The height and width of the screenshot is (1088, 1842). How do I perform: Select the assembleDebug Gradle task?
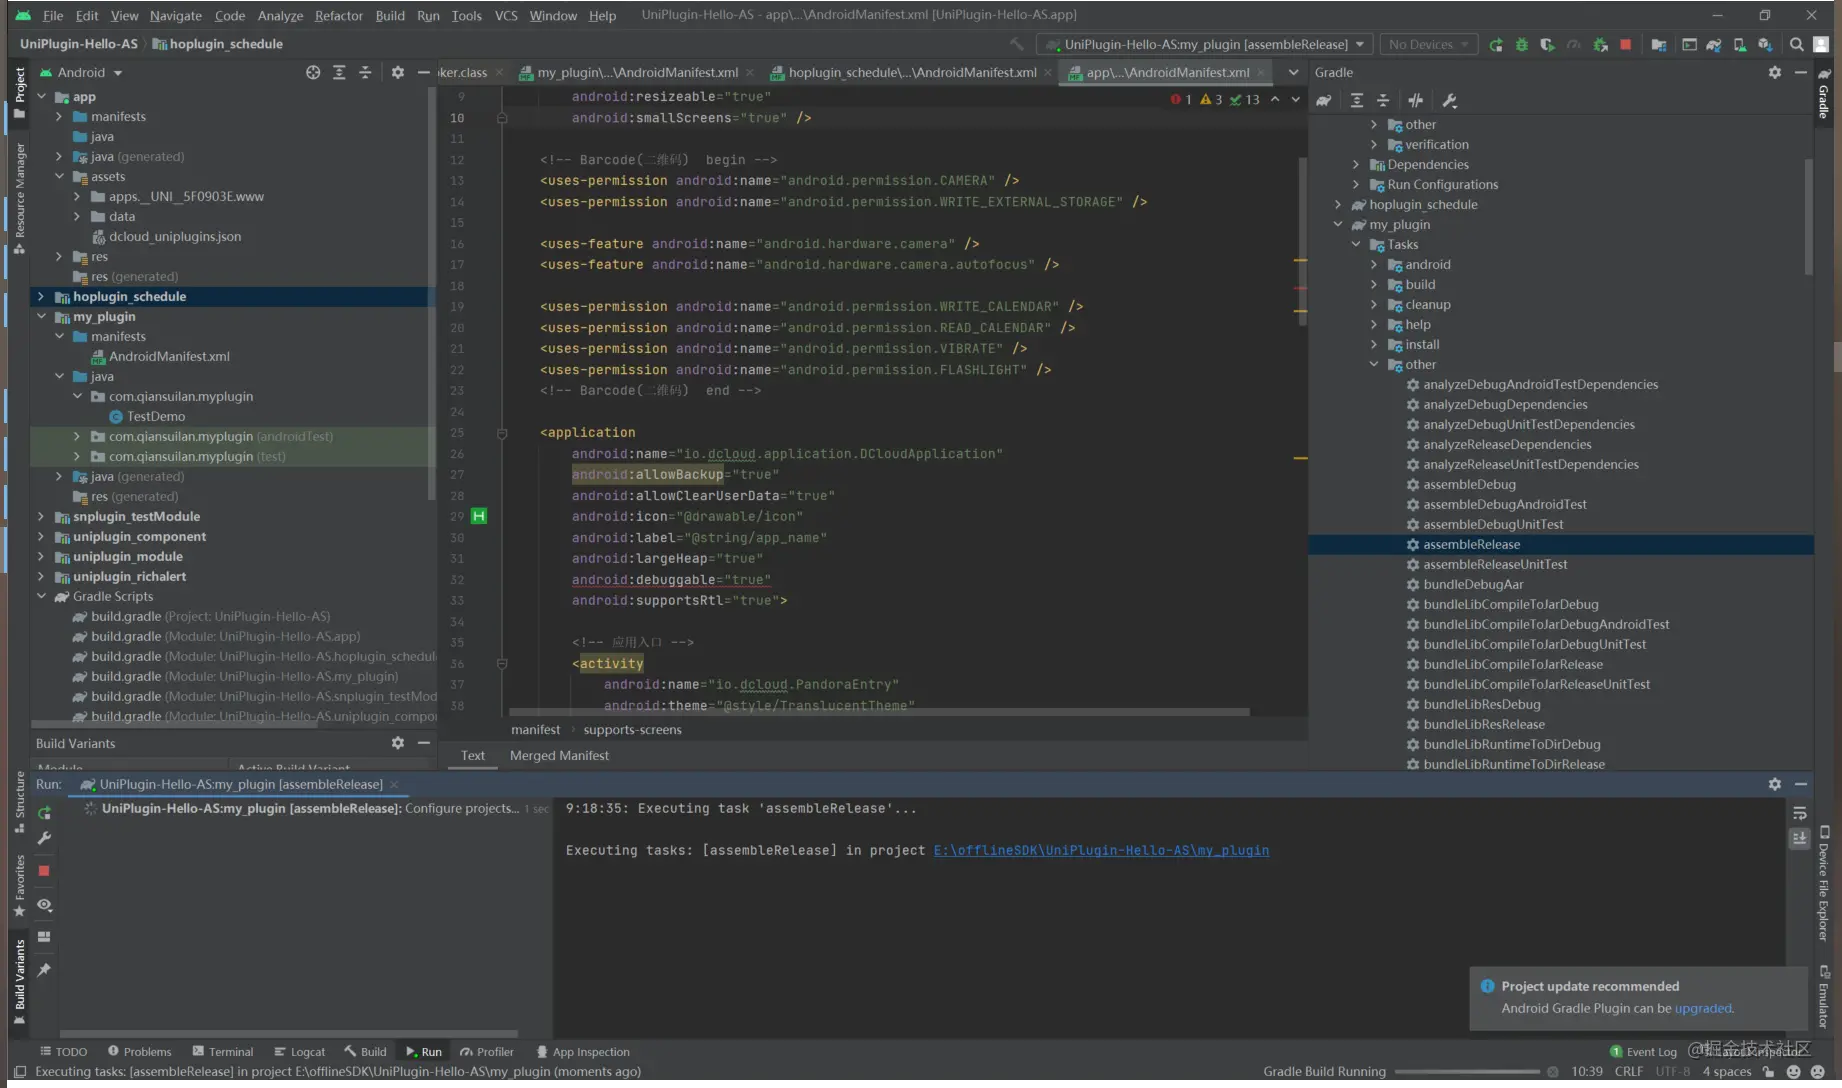pos(1469,485)
